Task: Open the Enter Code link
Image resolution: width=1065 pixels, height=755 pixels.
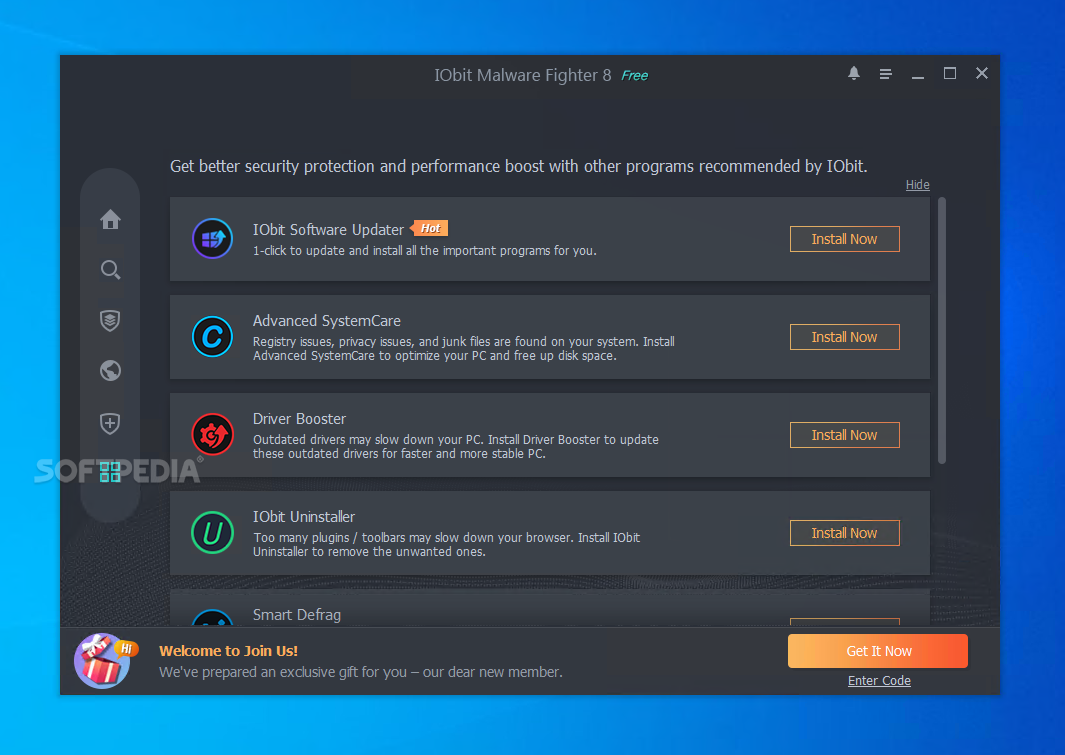Action: click(879, 681)
